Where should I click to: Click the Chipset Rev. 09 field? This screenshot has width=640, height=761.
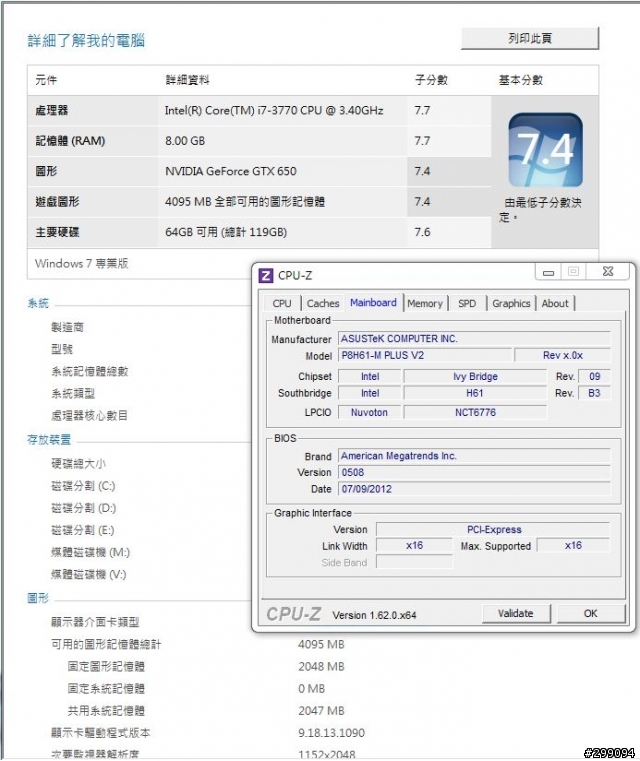pyautogui.click(x=594, y=377)
